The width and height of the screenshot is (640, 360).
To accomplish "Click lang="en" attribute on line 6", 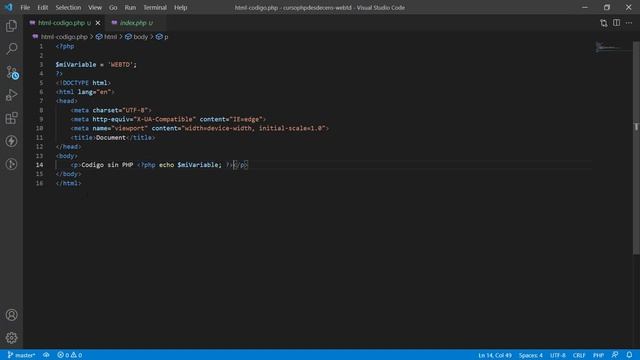I will pyautogui.click(x=94, y=92).
